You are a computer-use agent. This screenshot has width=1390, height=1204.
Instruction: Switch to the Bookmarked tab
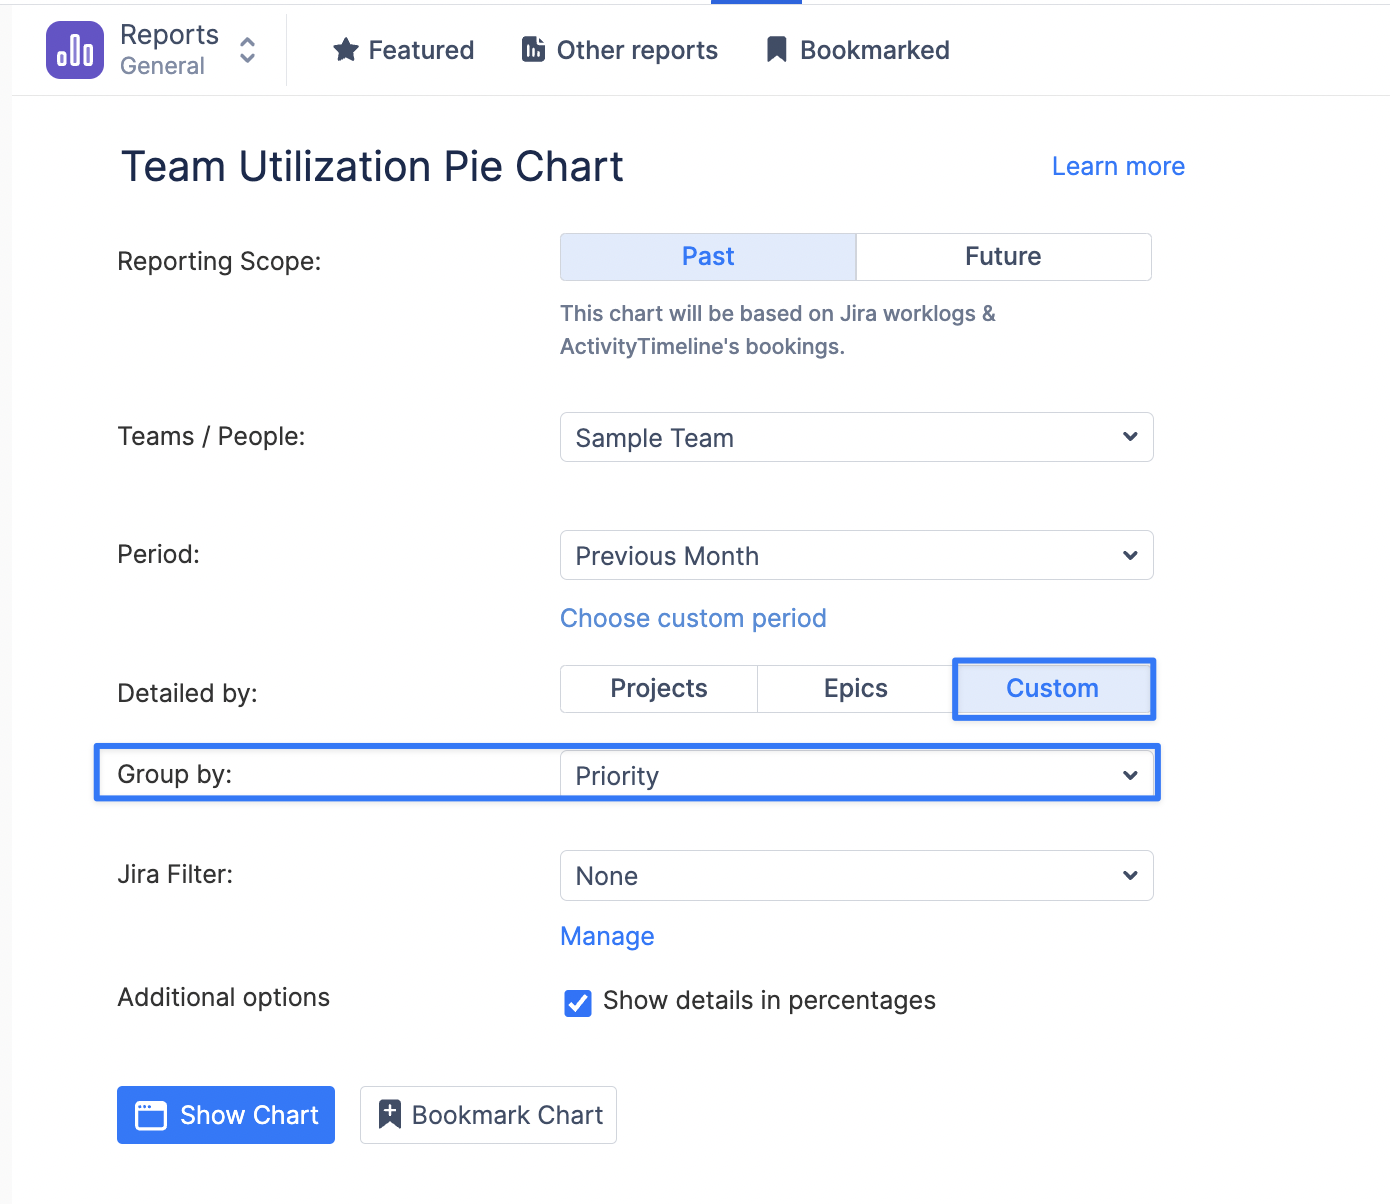[x=874, y=50]
